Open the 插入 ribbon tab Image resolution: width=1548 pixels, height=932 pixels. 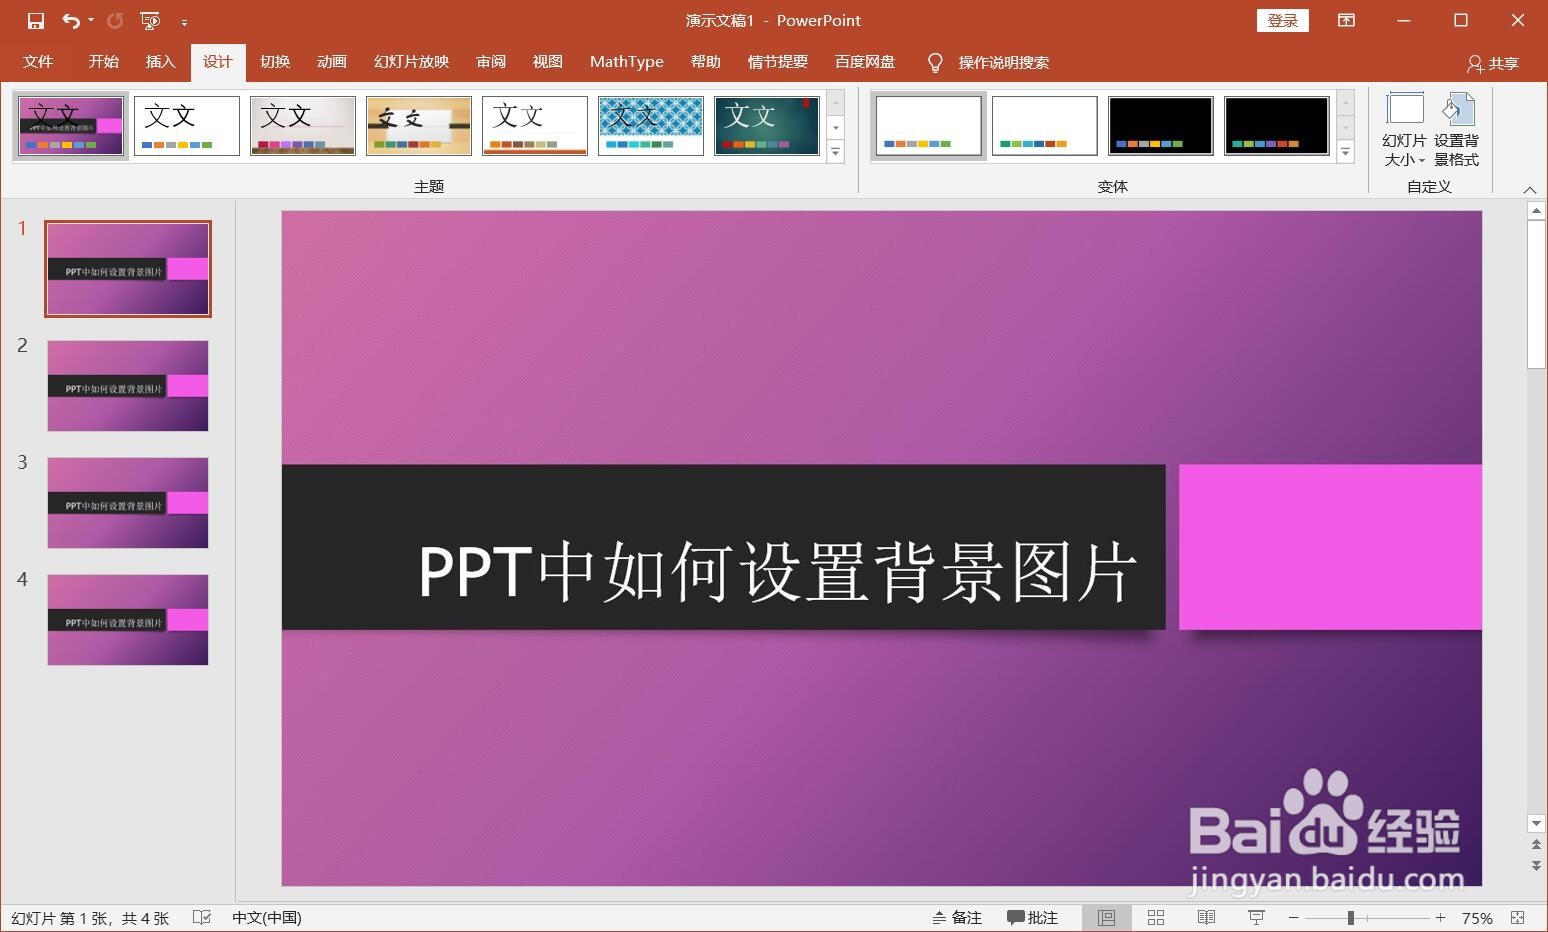(x=160, y=61)
